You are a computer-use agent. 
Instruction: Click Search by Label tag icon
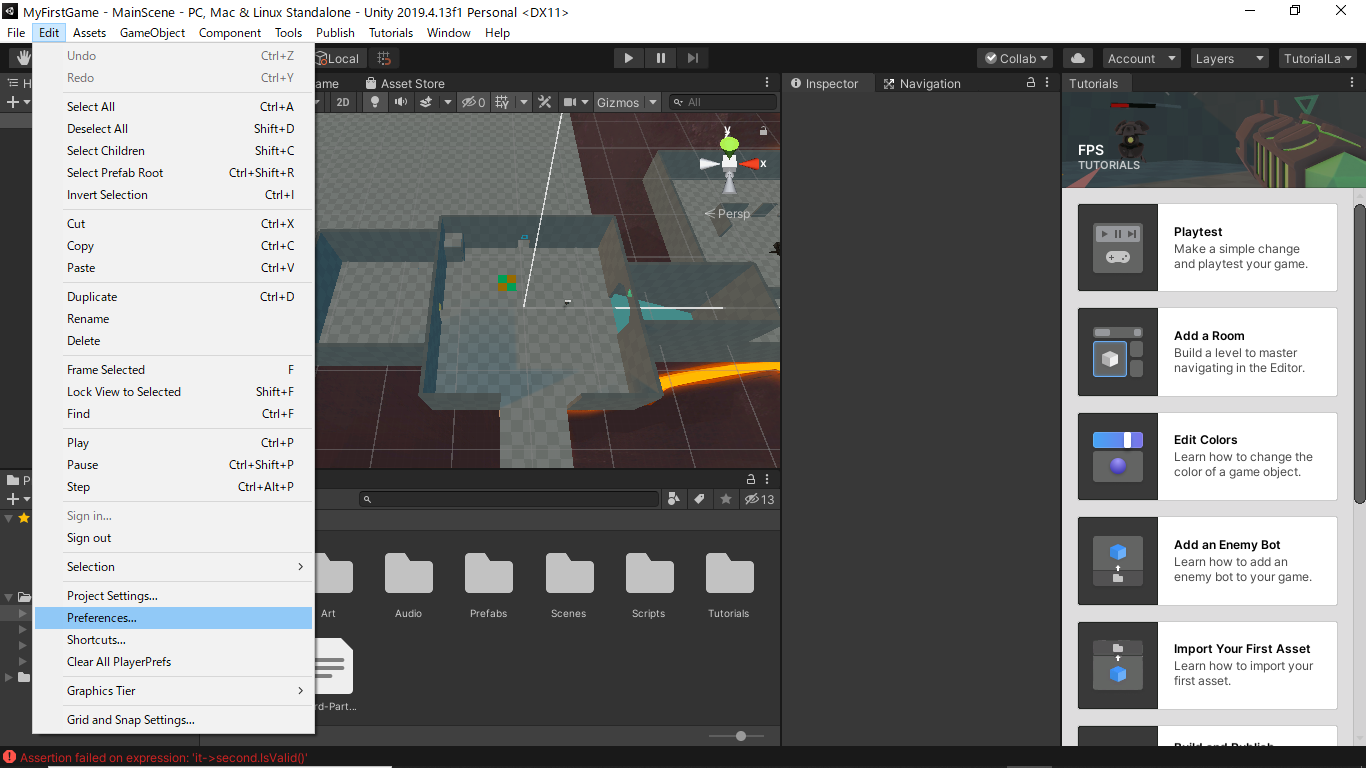(699, 499)
